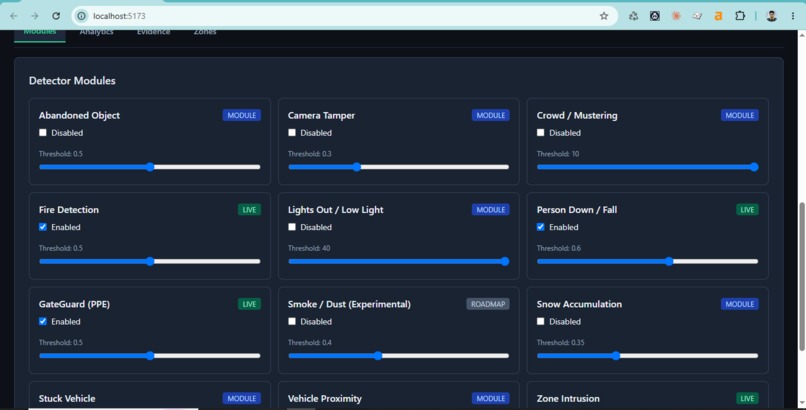Click the 'Zone Intrusion' card title
Viewport: 806px width, 410px height.
click(568, 398)
